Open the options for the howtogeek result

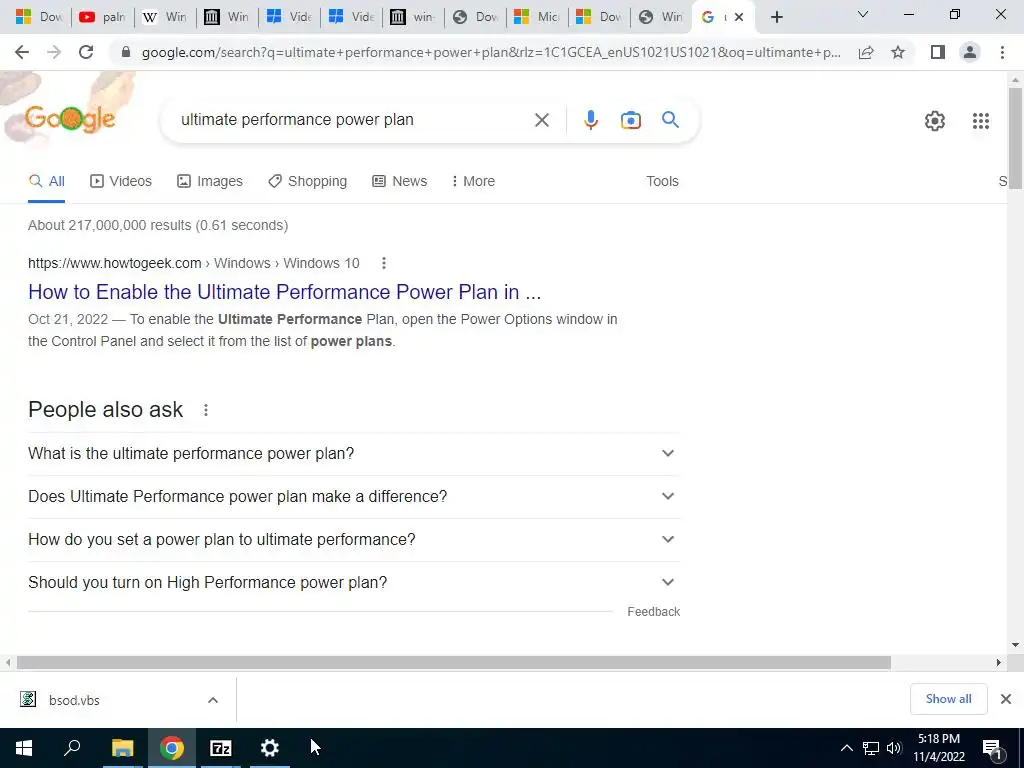[384, 263]
